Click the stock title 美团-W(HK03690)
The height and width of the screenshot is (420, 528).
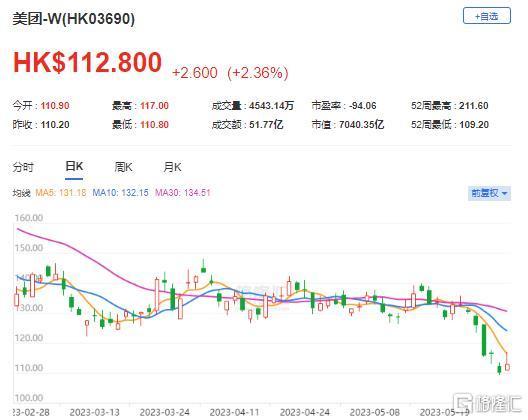coord(73,19)
